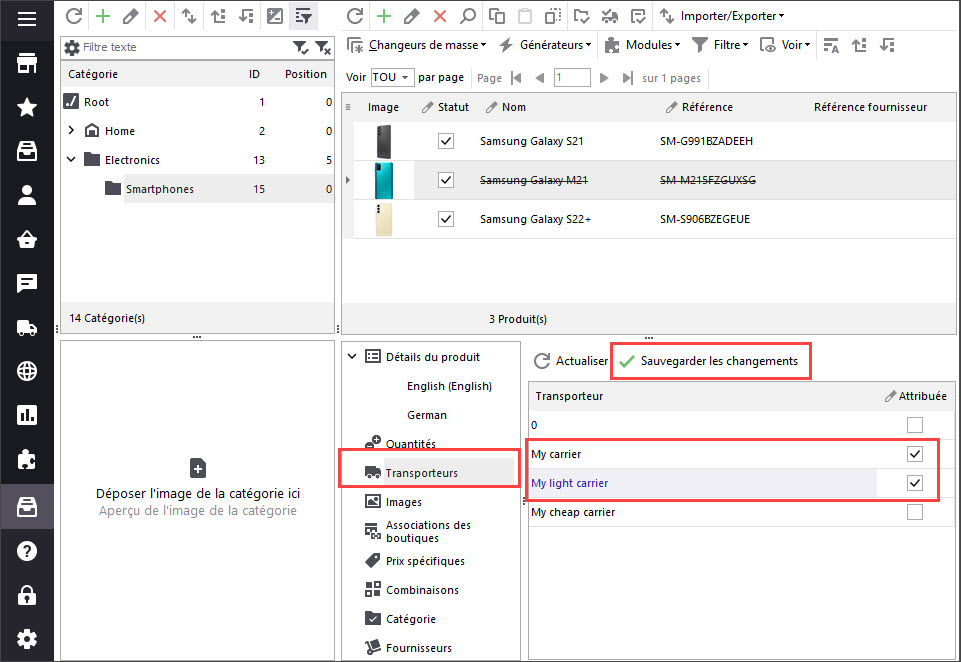Viewport: 961px width, 662px height.
Task: Open the globe localization icon in sidebar
Action: 27,371
